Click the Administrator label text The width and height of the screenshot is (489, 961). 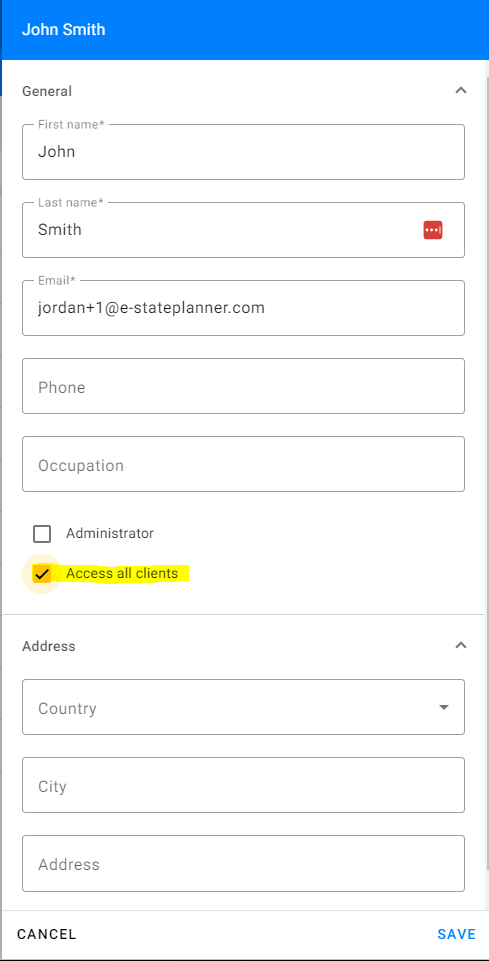pyautogui.click(x=110, y=533)
